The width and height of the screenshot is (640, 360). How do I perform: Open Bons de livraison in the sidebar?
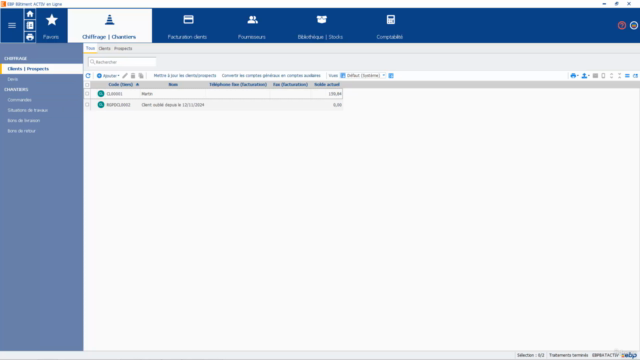(x=24, y=121)
